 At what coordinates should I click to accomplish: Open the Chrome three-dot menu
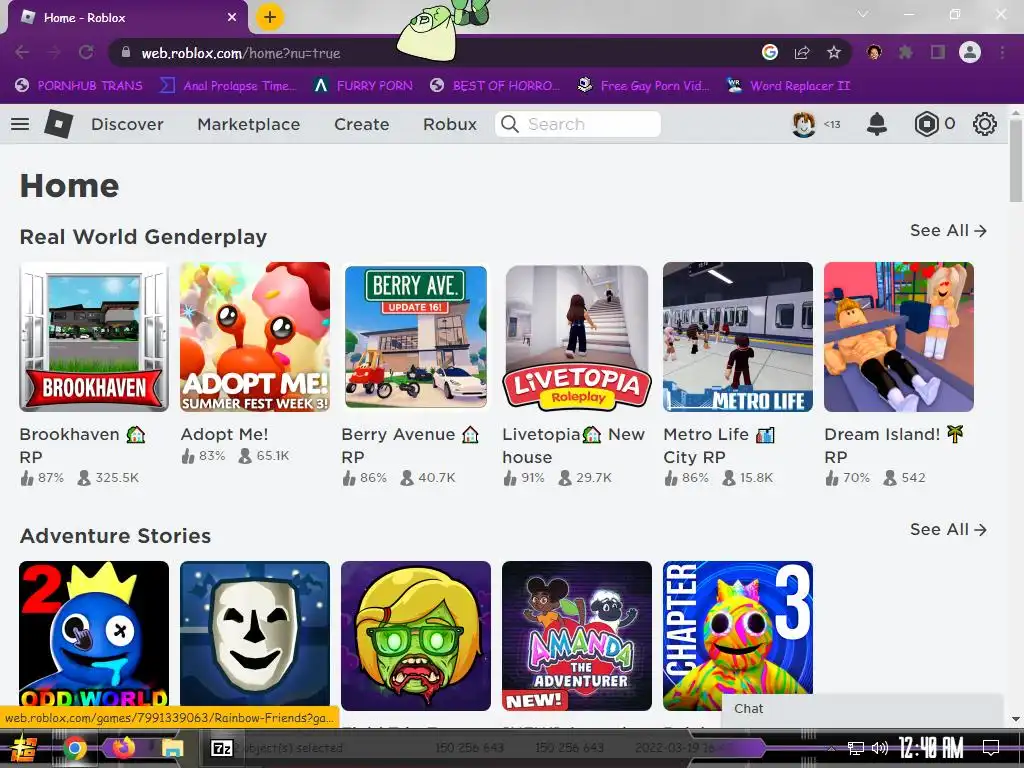click(1002, 52)
